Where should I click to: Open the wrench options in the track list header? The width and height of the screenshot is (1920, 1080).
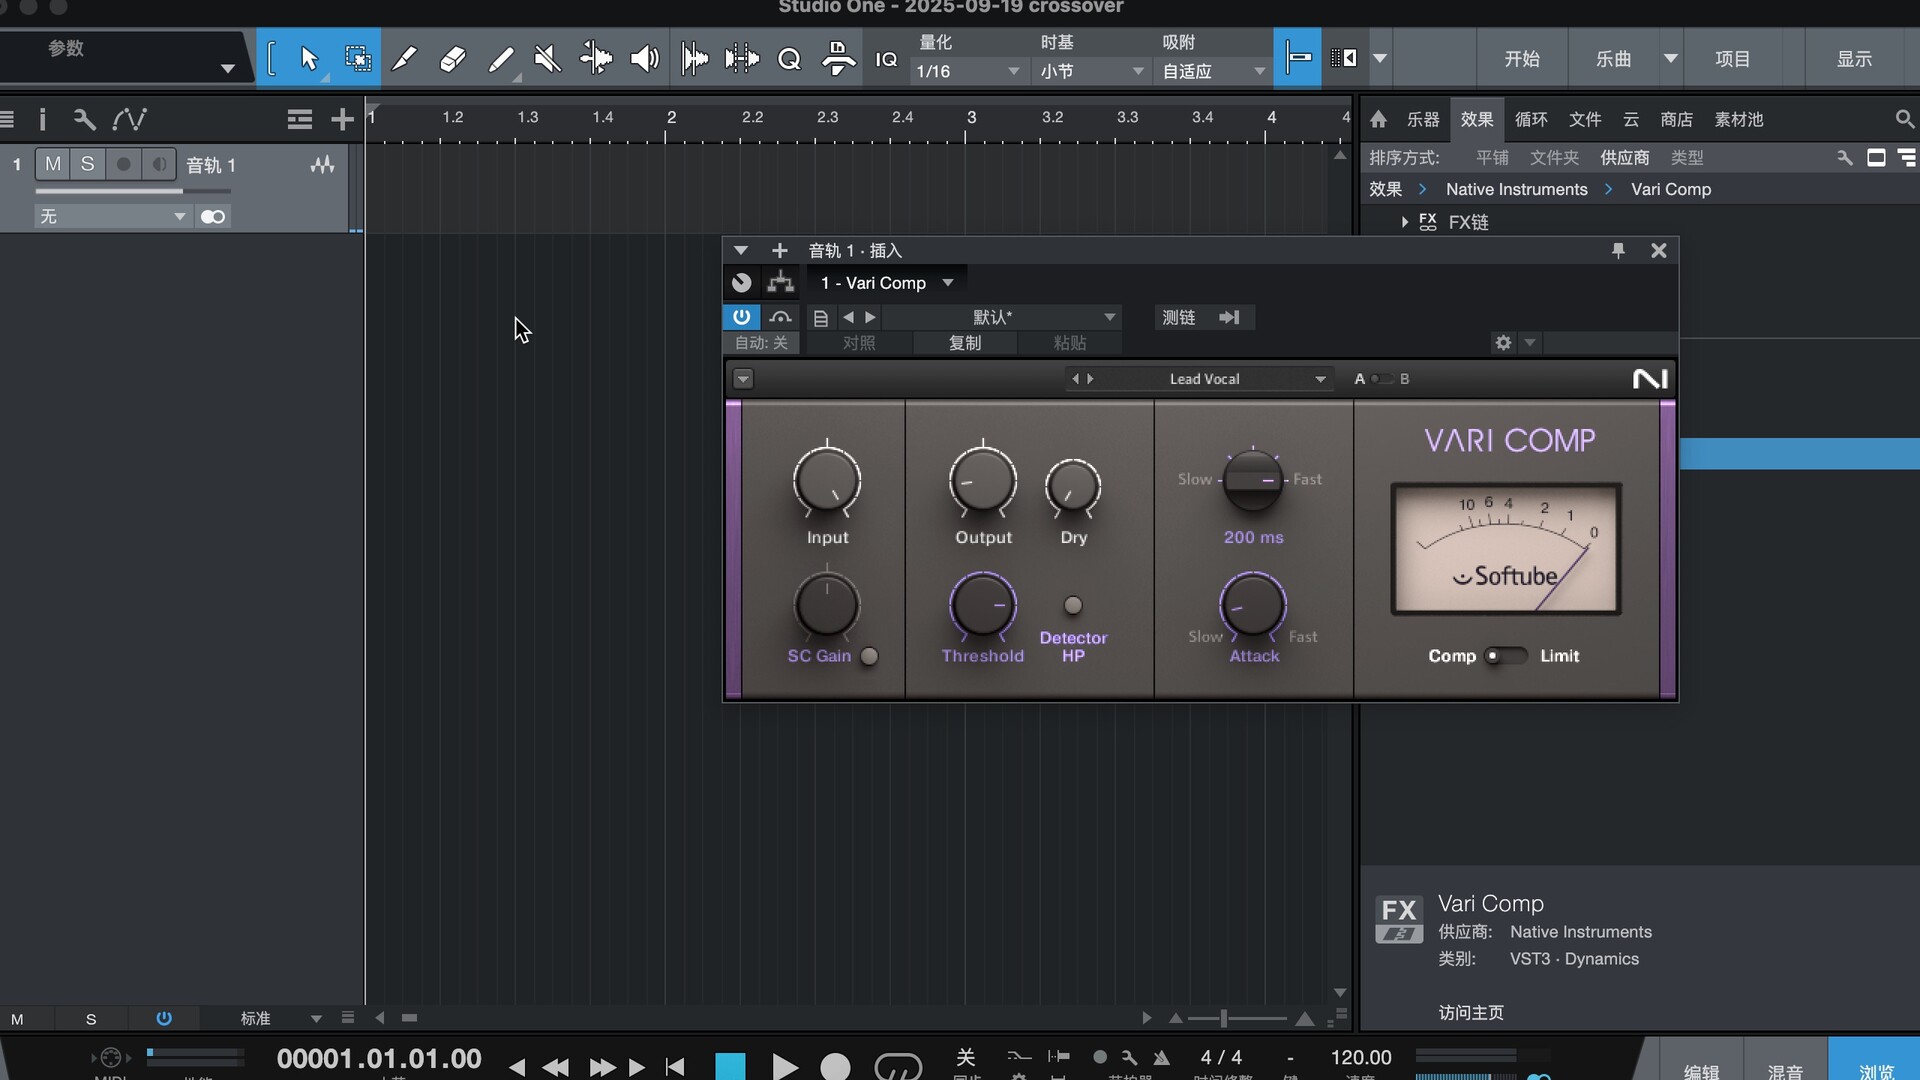pyautogui.click(x=84, y=120)
